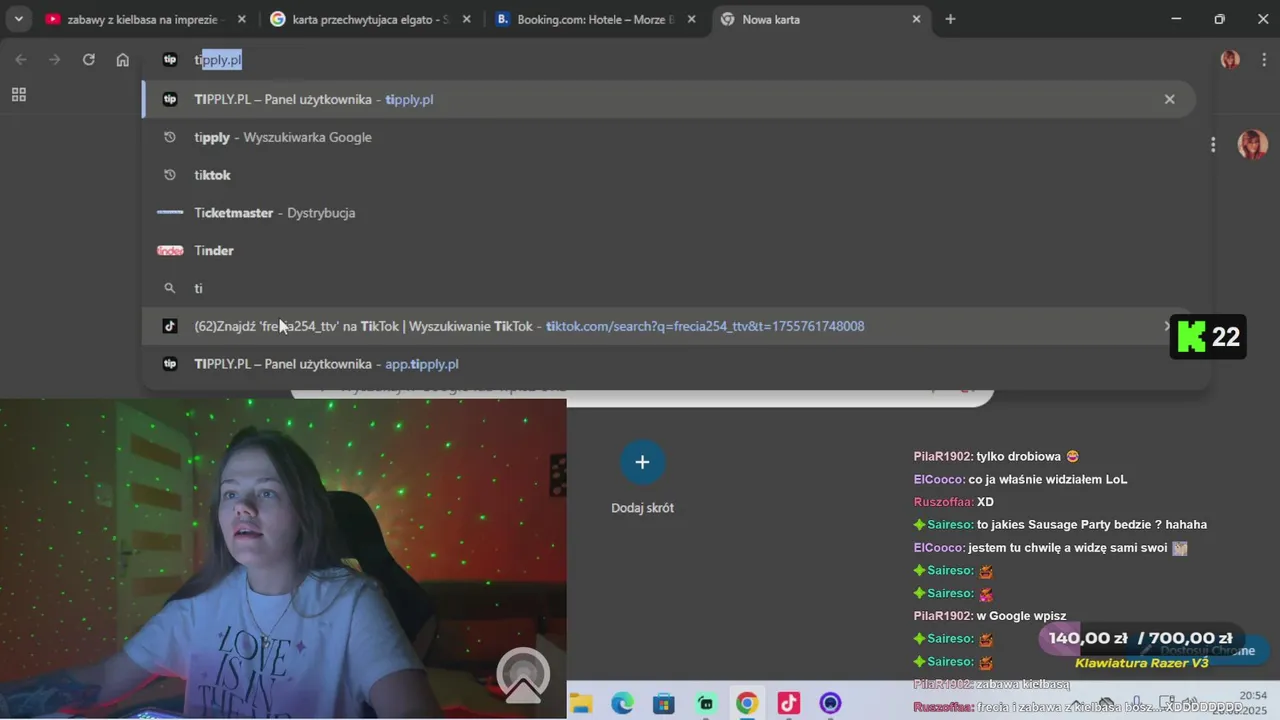Image resolution: width=1280 pixels, height=720 pixels.
Task: Click the TikTok favicon in suggestions
Action: tap(170, 326)
